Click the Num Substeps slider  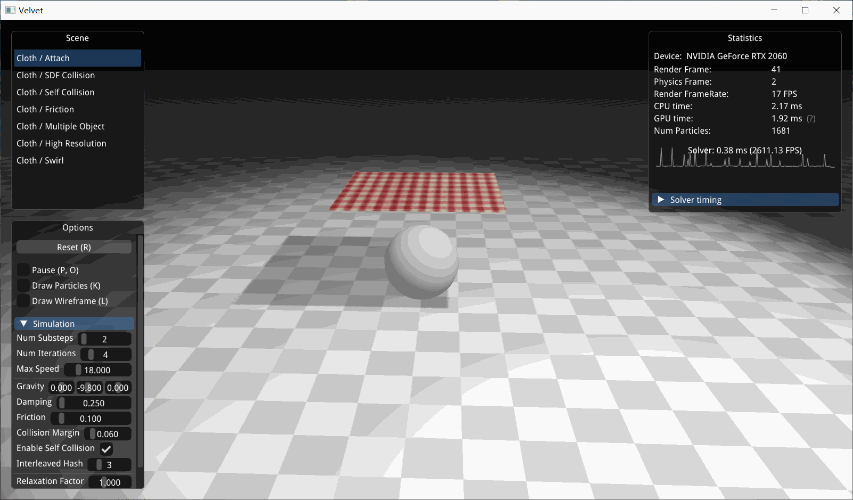pyautogui.click(x=104, y=339)
